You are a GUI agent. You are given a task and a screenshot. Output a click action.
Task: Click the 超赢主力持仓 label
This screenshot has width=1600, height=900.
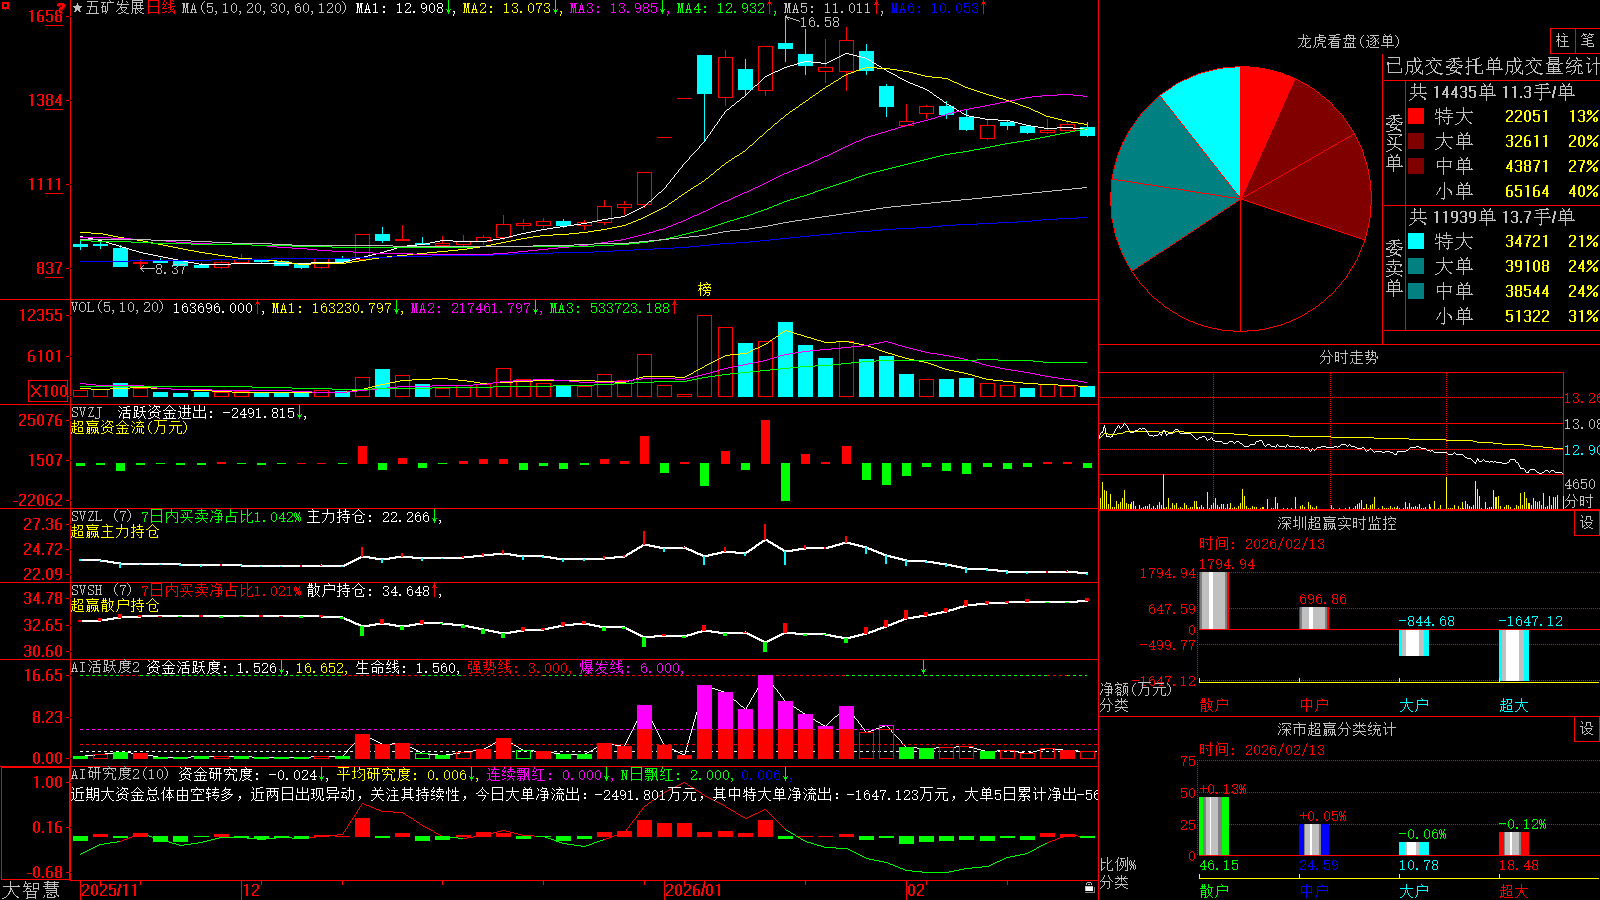(115, 531)
